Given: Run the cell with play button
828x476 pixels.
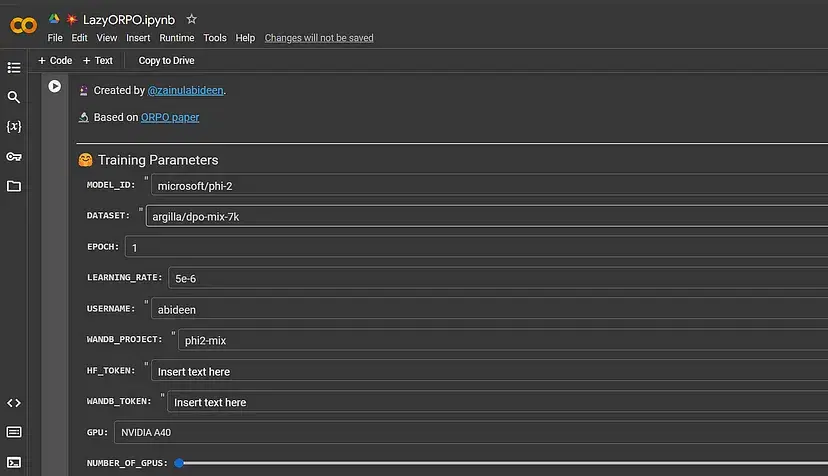Looking at the screenshot, I should click(x=55, y=87).
